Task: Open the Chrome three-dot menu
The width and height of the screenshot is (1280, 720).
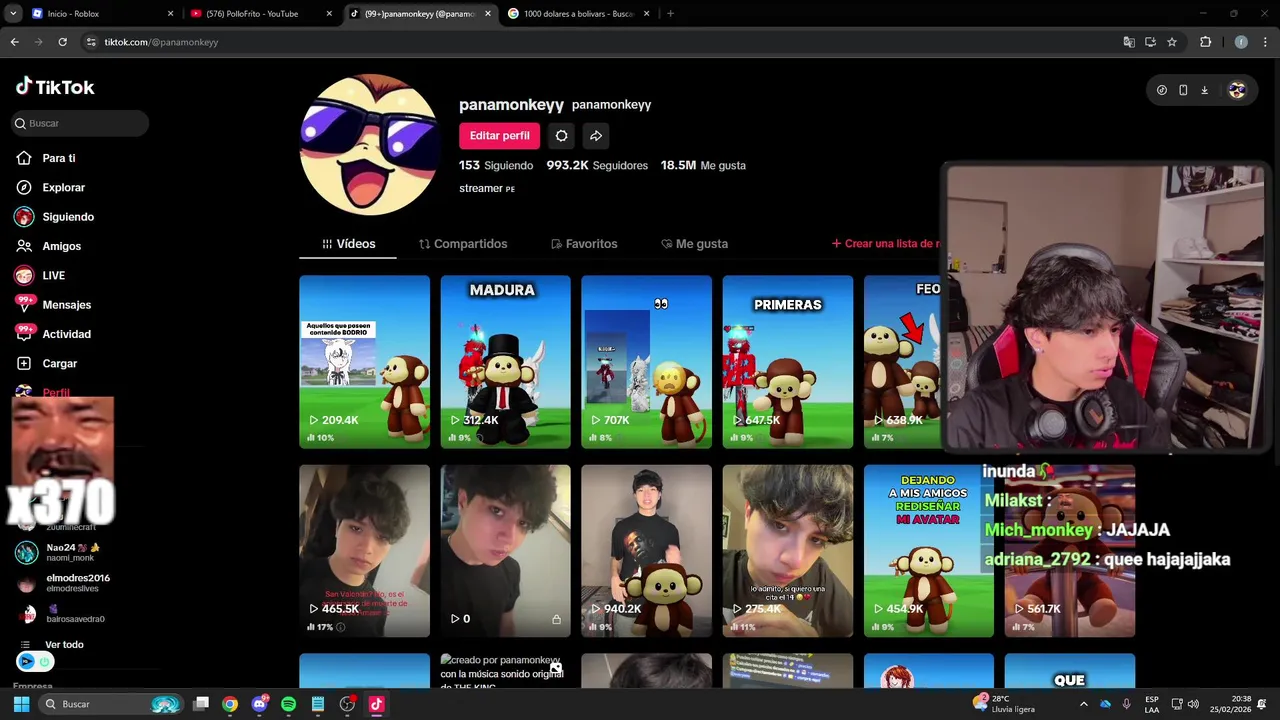Action: click(1264, 42)
